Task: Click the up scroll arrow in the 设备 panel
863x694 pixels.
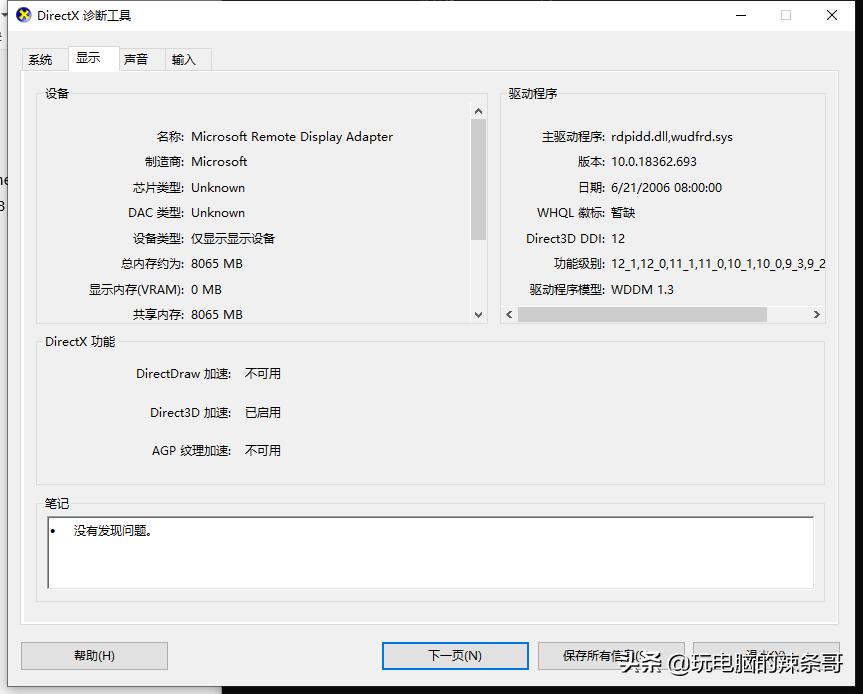Action: pyautogui.click(x=478, y=110)
